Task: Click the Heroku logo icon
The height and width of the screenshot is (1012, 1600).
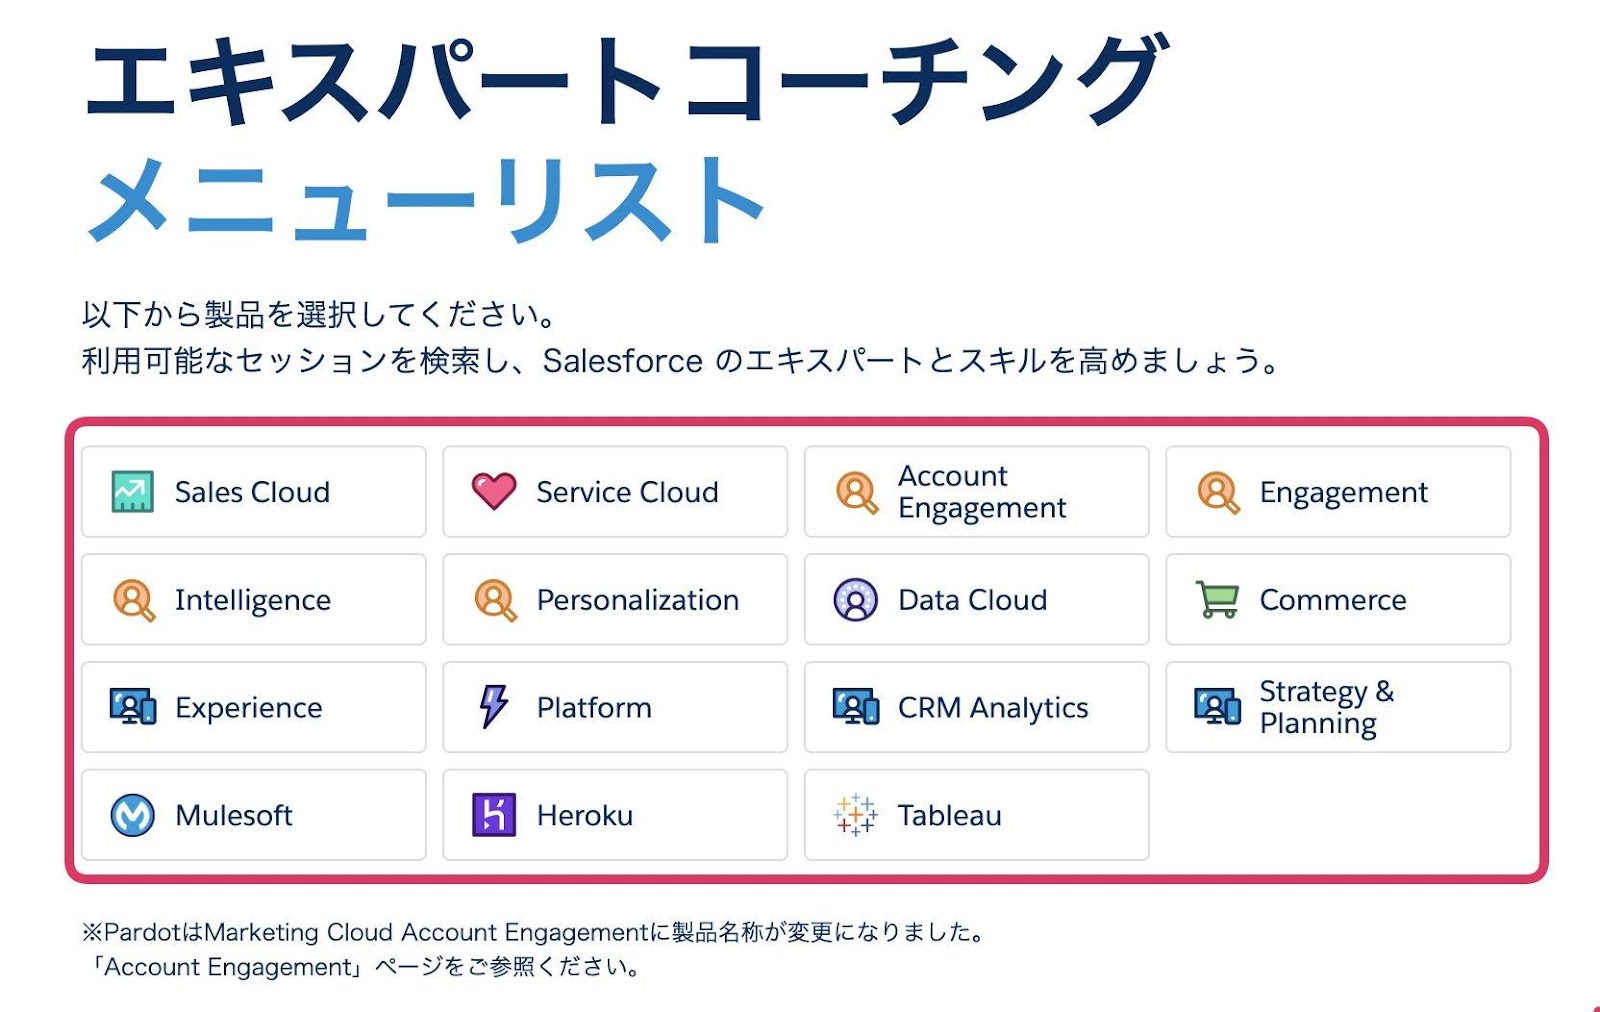Action: (x=494, y=815)
